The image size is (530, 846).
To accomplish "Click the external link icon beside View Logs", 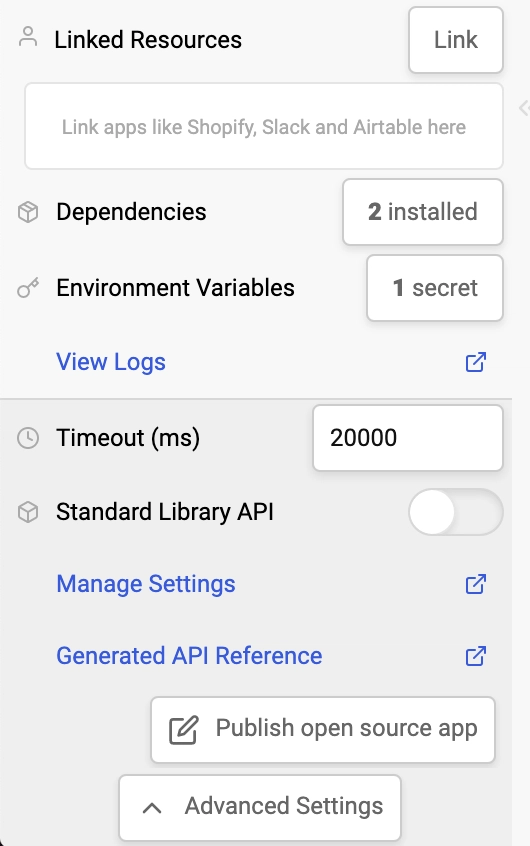I will (475, 362).
